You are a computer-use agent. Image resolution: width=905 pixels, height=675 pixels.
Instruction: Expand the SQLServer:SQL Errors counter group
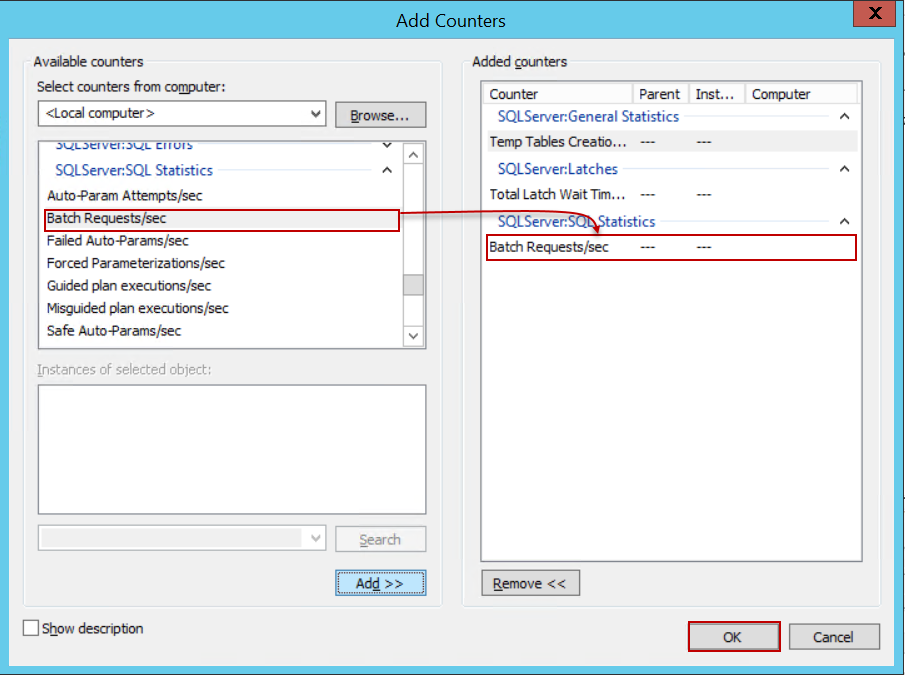tap(386, 145)
